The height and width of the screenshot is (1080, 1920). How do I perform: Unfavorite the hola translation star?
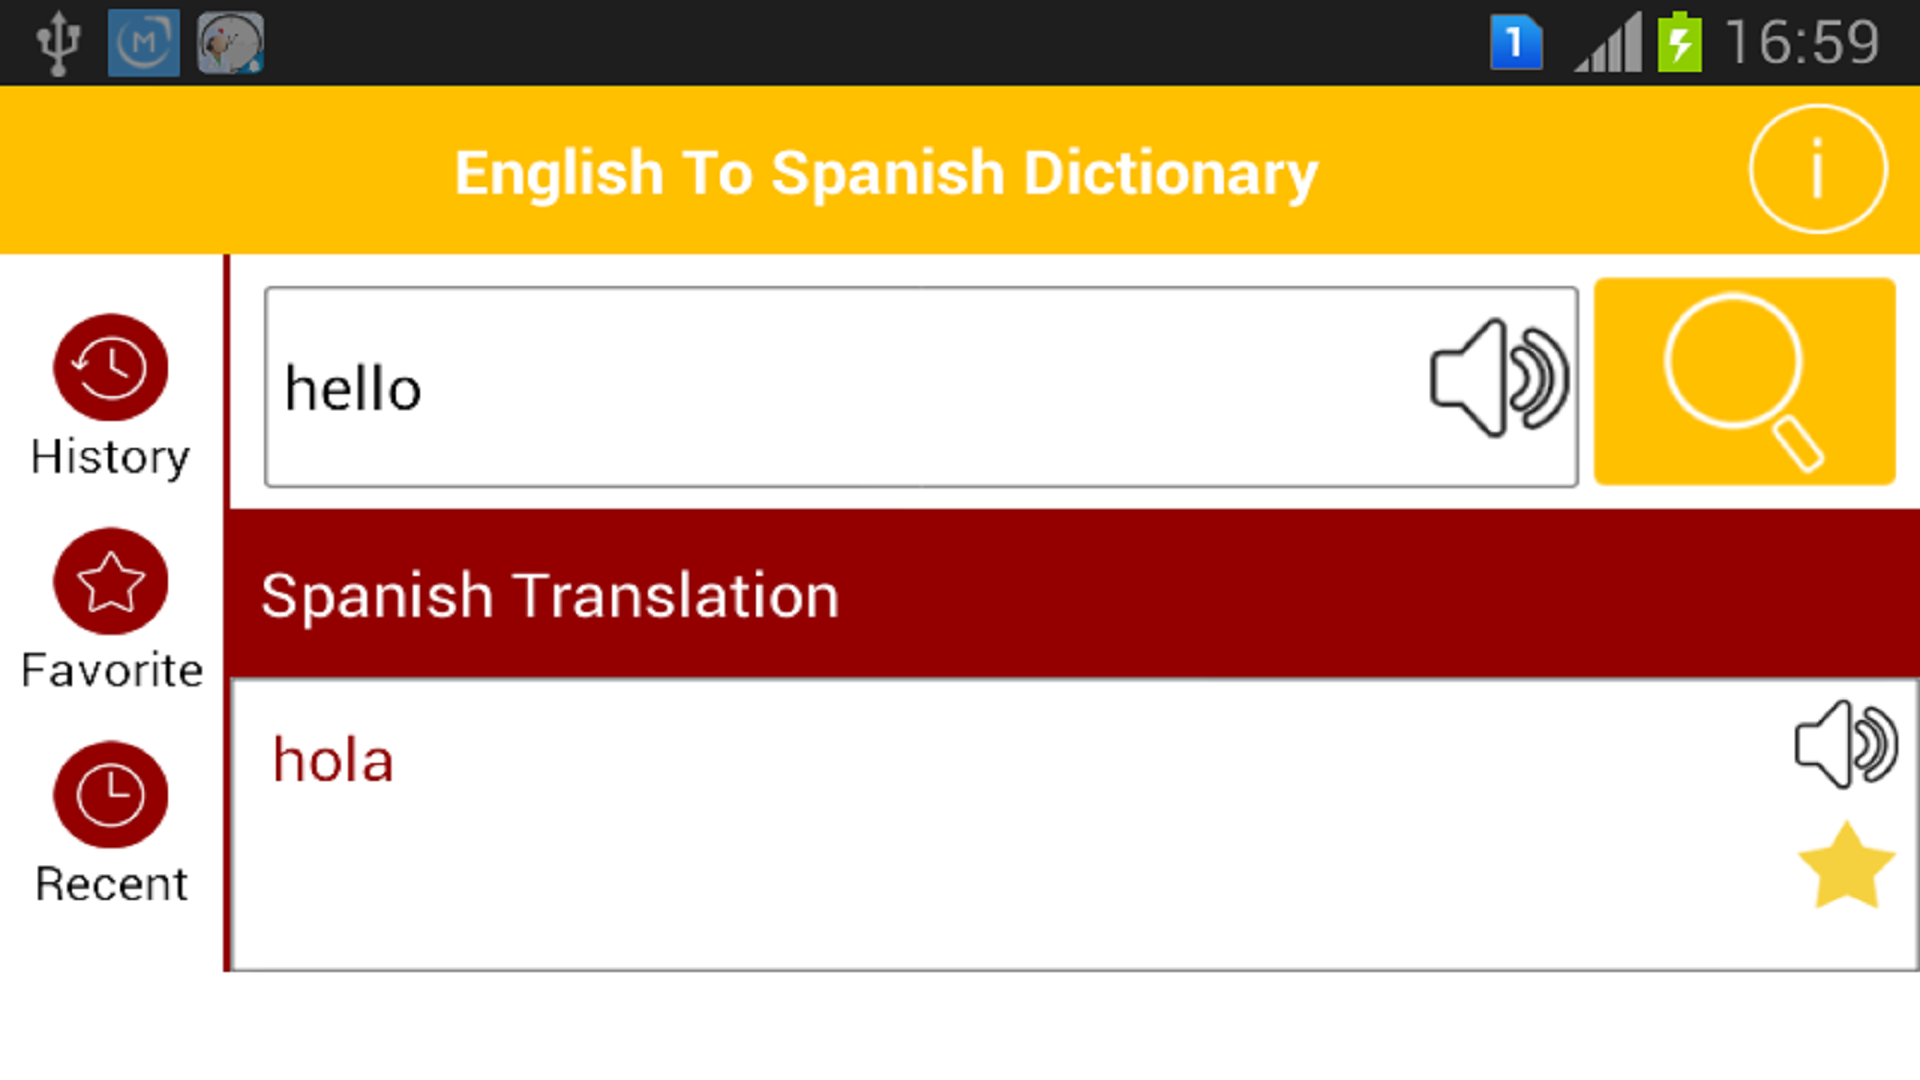point(1845,865)
